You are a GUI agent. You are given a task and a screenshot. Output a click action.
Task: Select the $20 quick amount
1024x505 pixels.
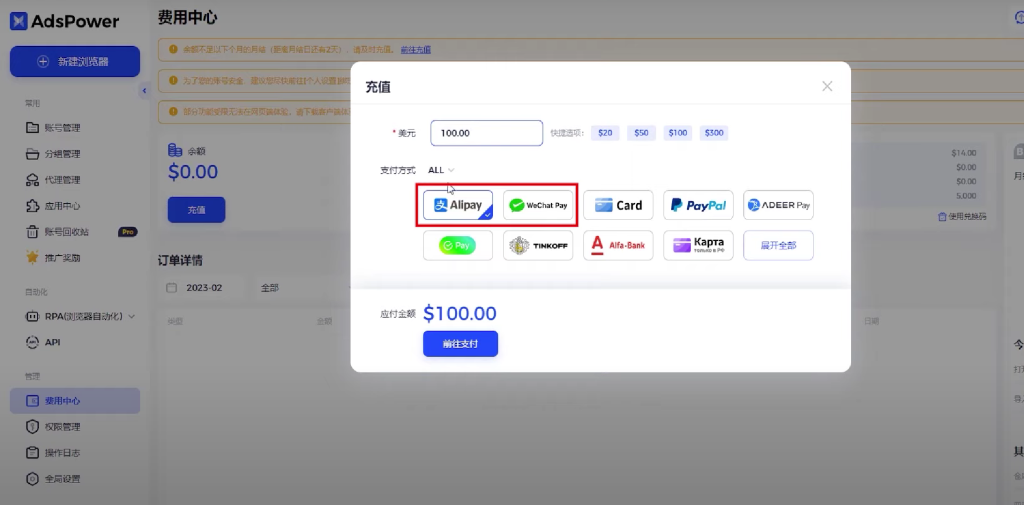point(605,133)
